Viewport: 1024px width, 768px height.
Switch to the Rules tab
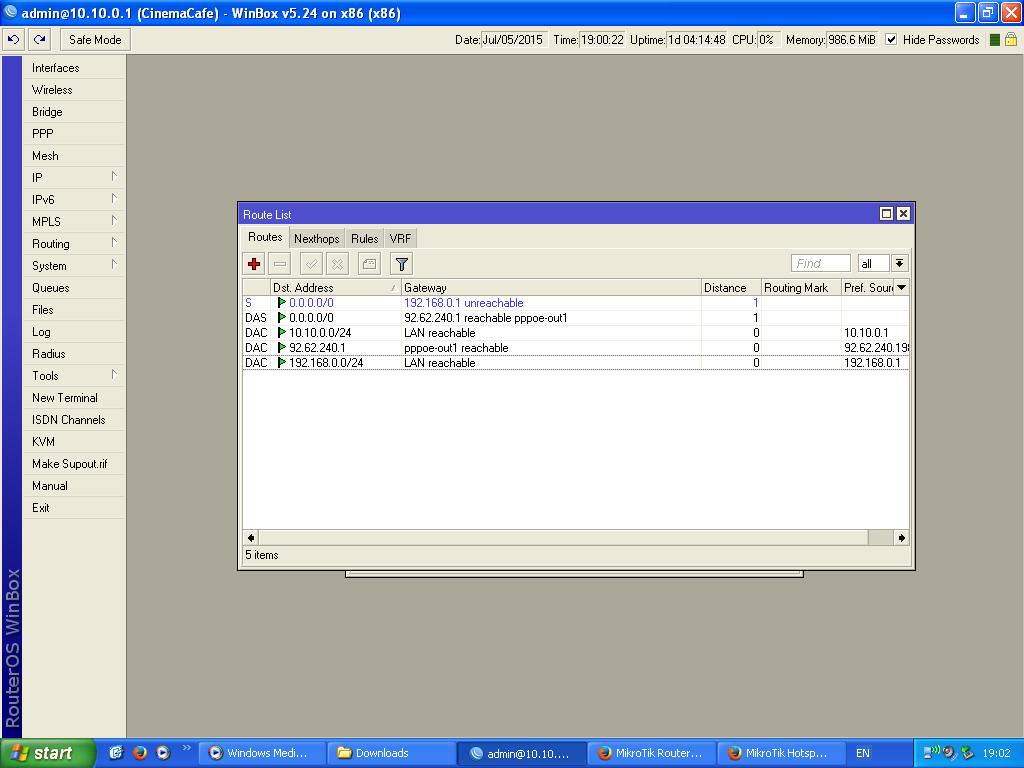pyautogui.click(x=364, y=239)
